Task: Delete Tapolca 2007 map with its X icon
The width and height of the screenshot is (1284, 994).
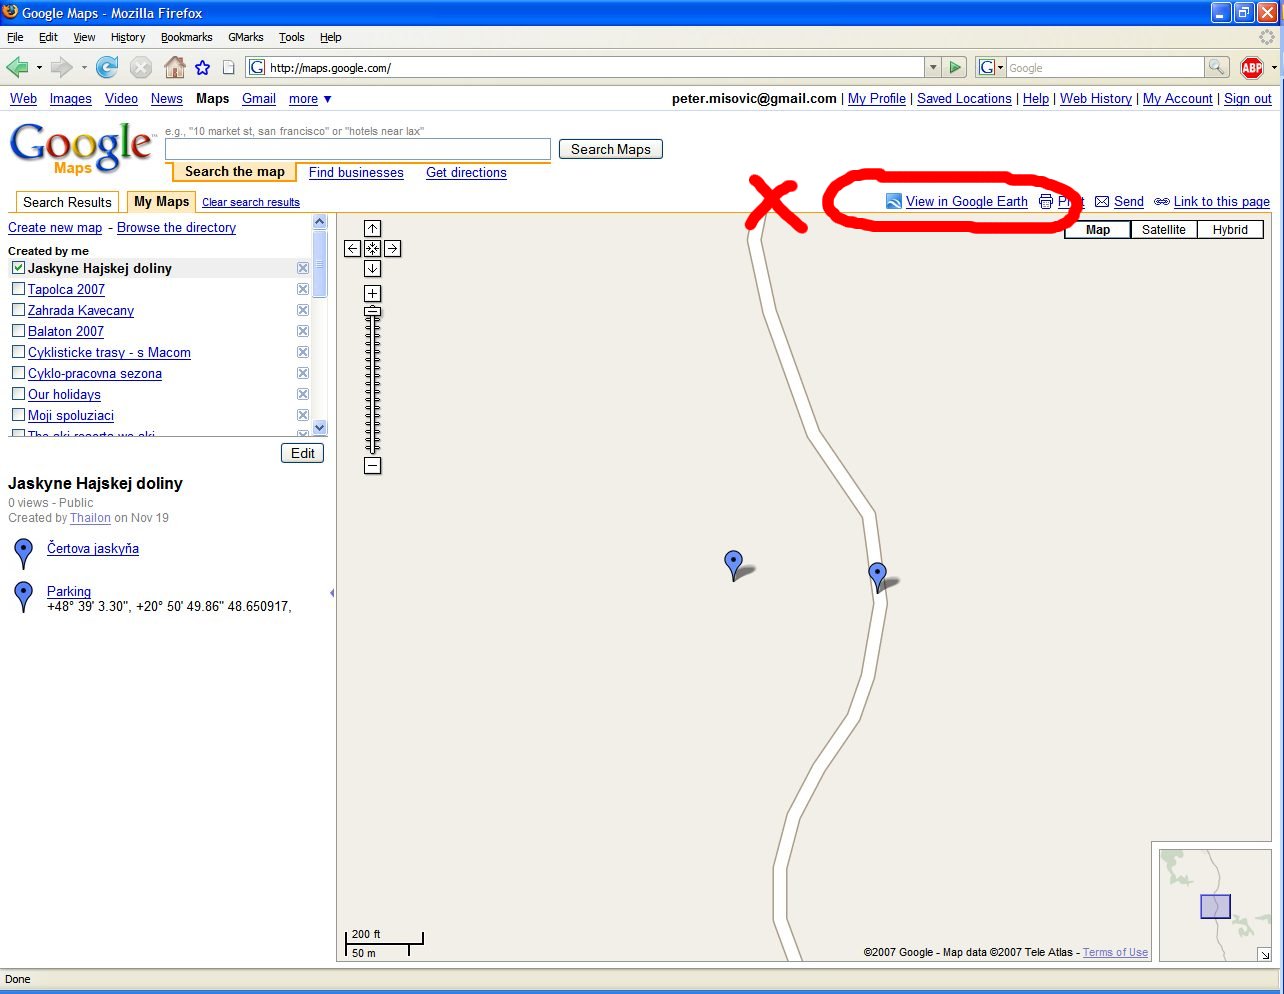Action: point(303,289)
